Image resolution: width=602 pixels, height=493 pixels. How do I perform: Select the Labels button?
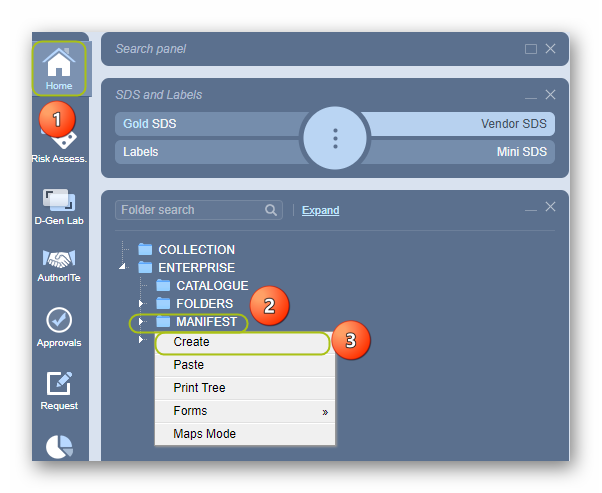[x=209, y=152]
